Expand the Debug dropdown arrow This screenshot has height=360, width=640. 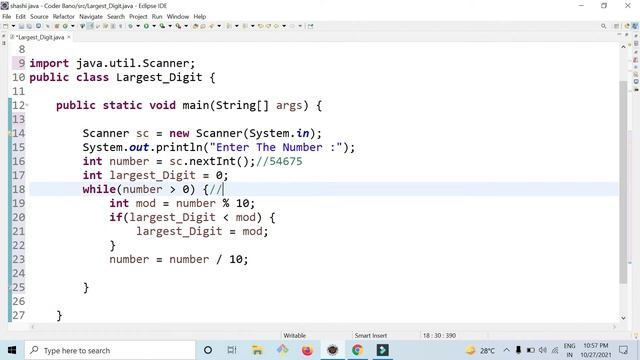138,26
